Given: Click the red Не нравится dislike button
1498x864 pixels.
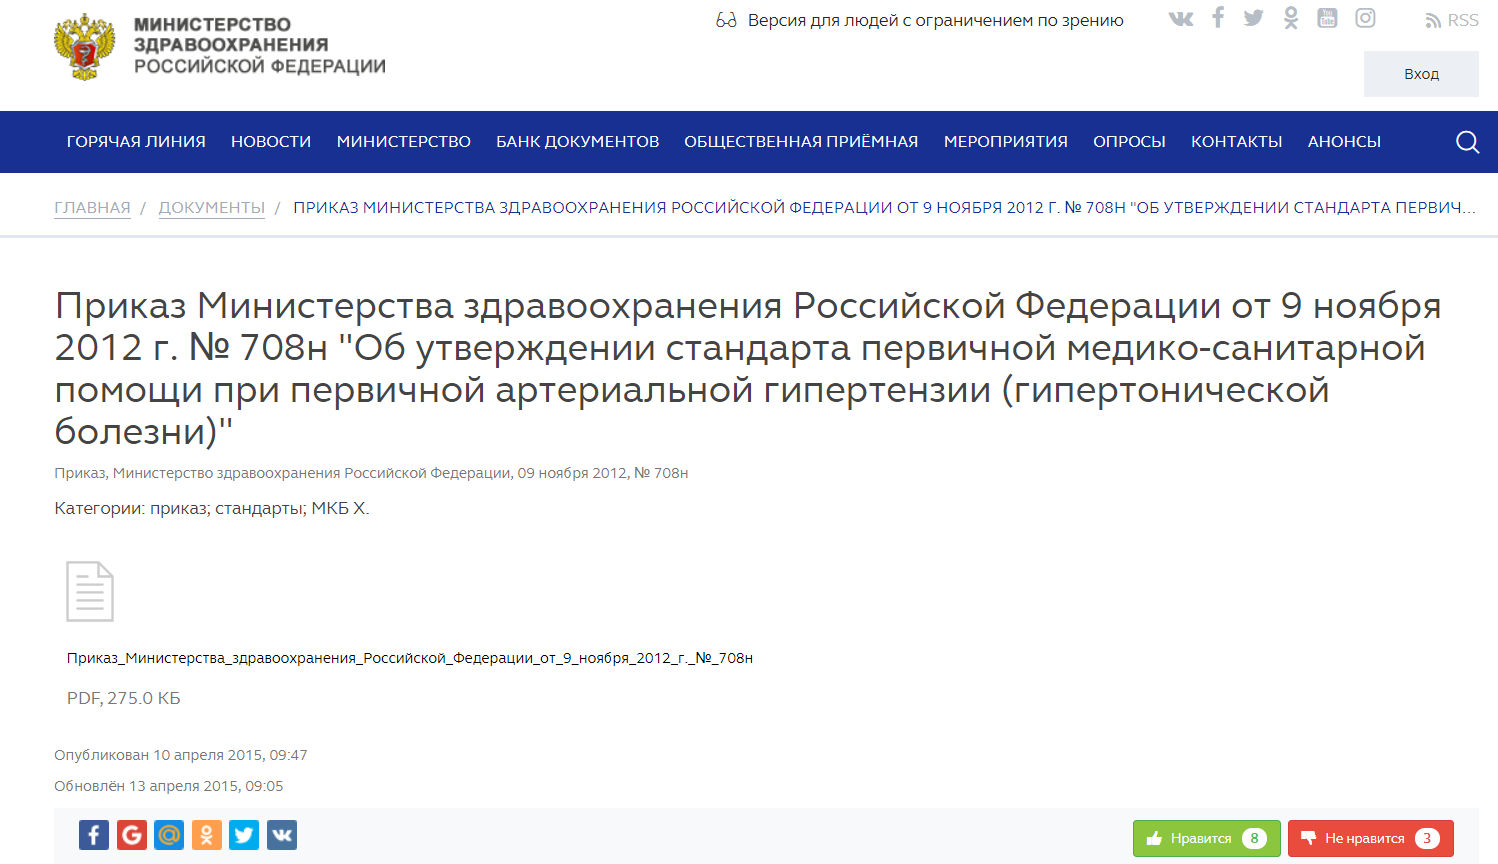Looking at the screenshot, I should [x=1370, y=838].
